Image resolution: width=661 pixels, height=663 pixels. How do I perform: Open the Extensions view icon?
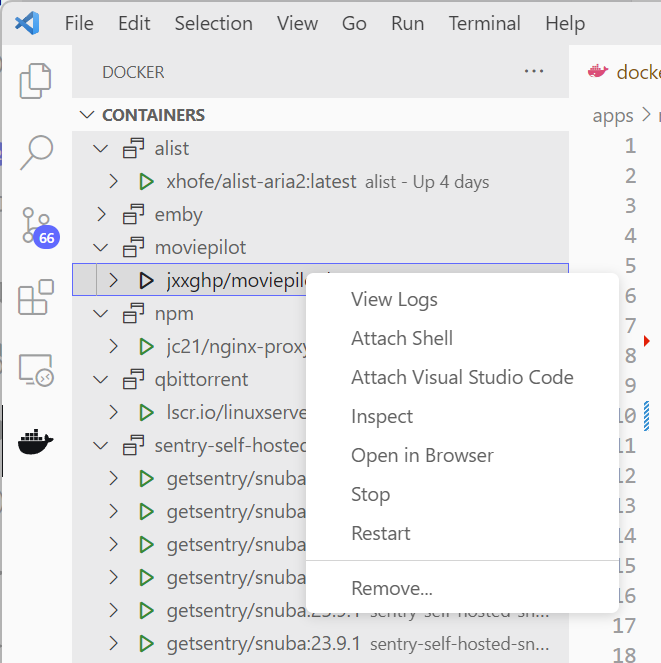[36, 298]
